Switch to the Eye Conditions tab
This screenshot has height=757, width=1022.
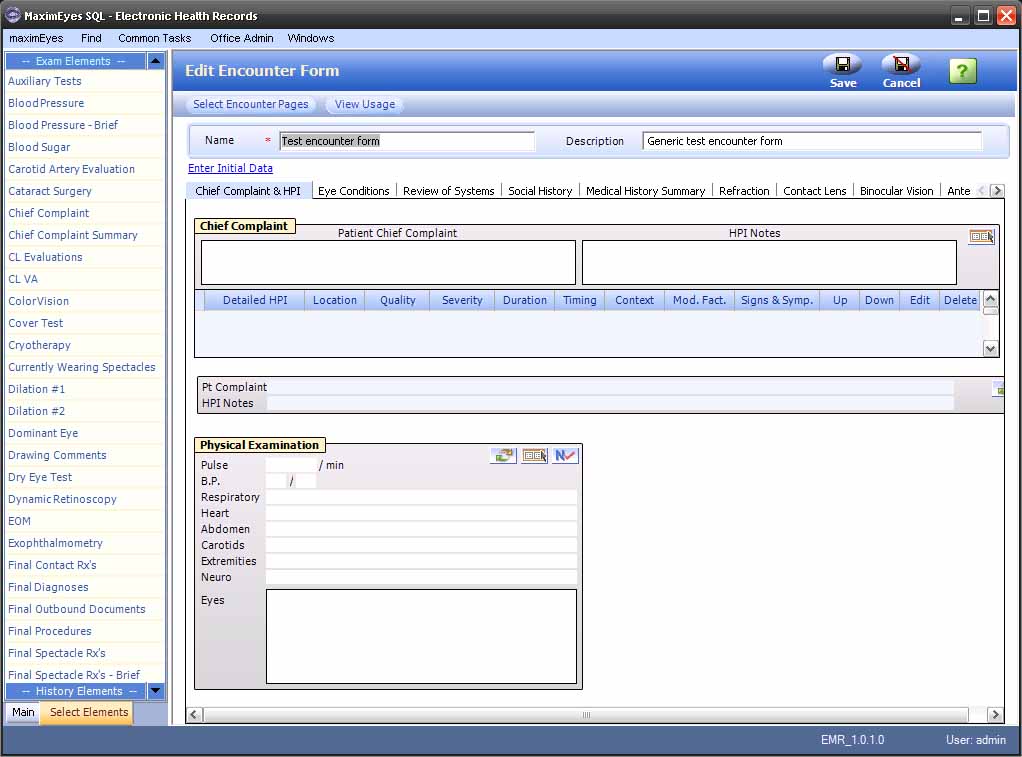(353, 191)
